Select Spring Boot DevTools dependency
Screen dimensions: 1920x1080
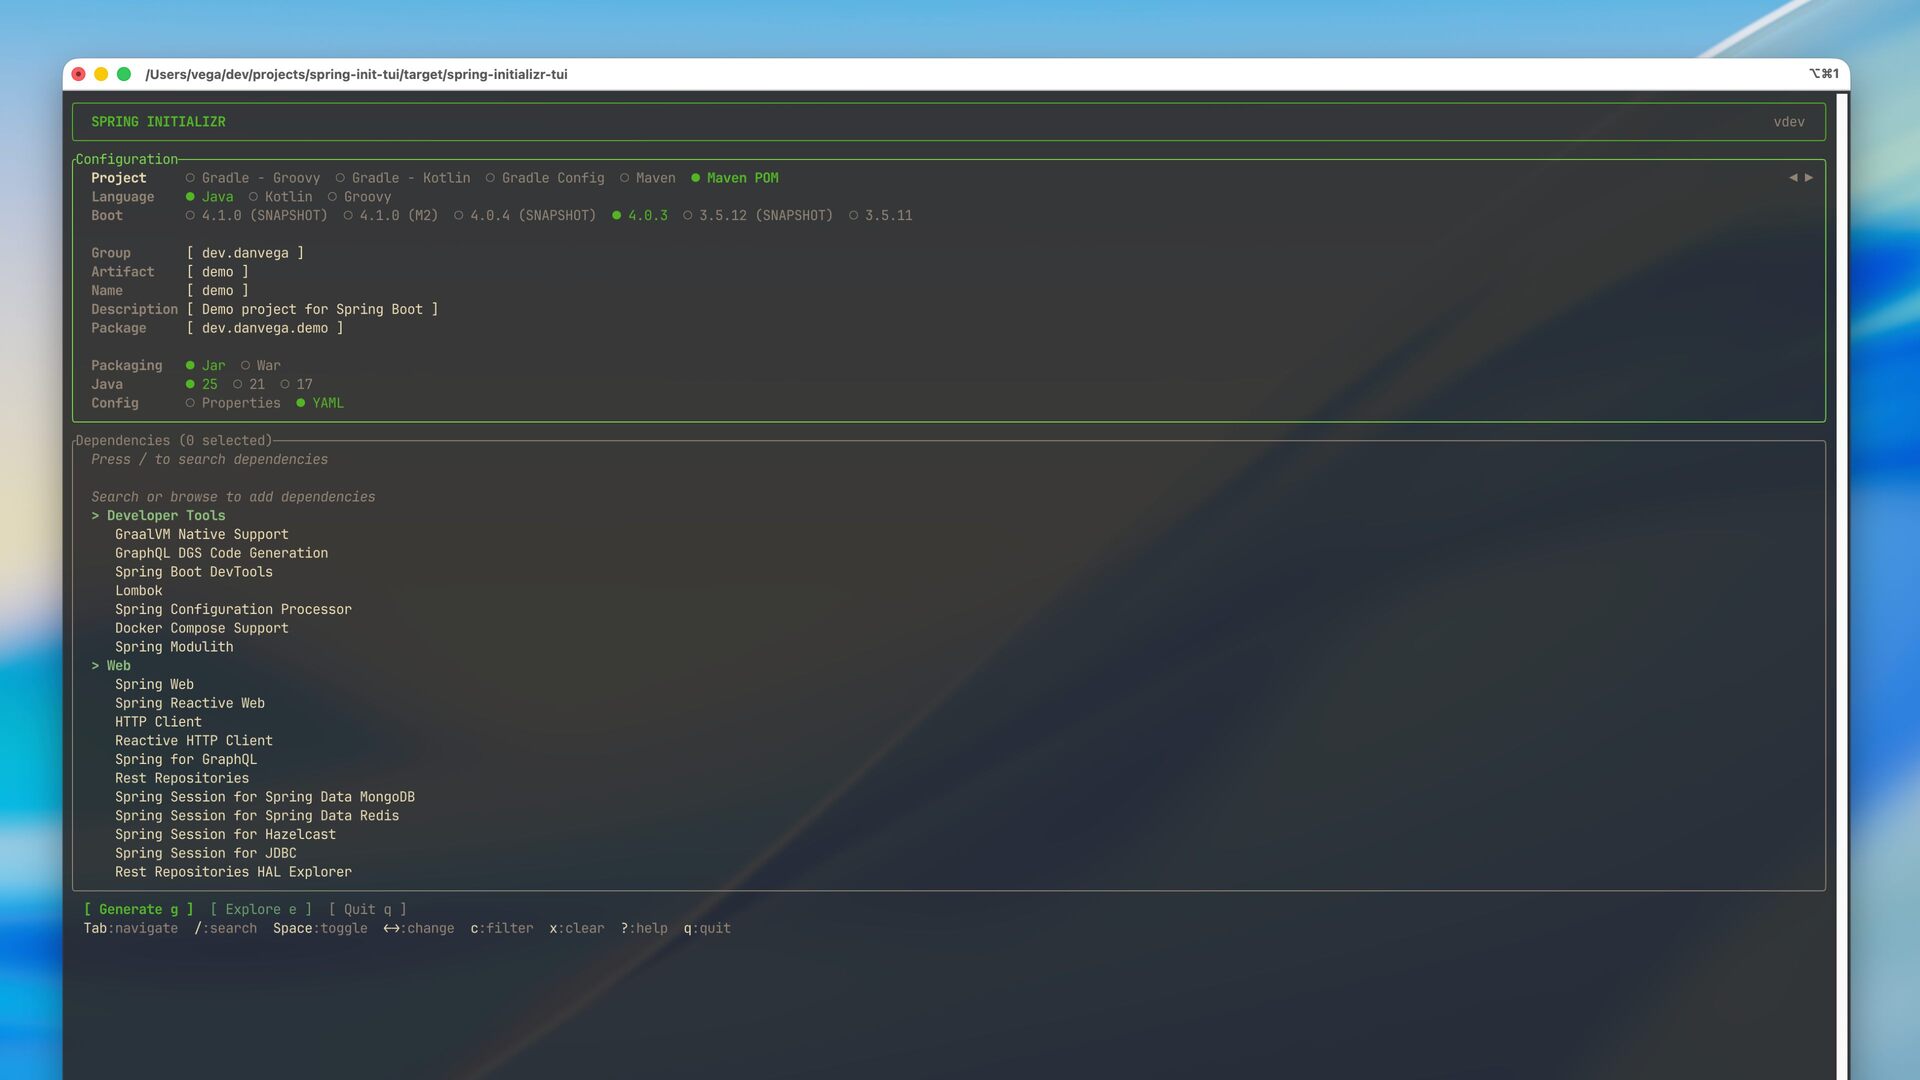pos(194,572)
